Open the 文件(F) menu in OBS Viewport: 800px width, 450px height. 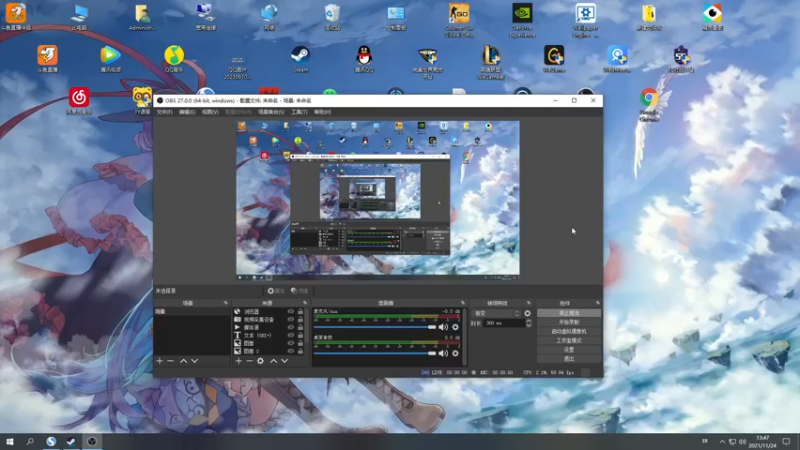(x=165, y=112)
